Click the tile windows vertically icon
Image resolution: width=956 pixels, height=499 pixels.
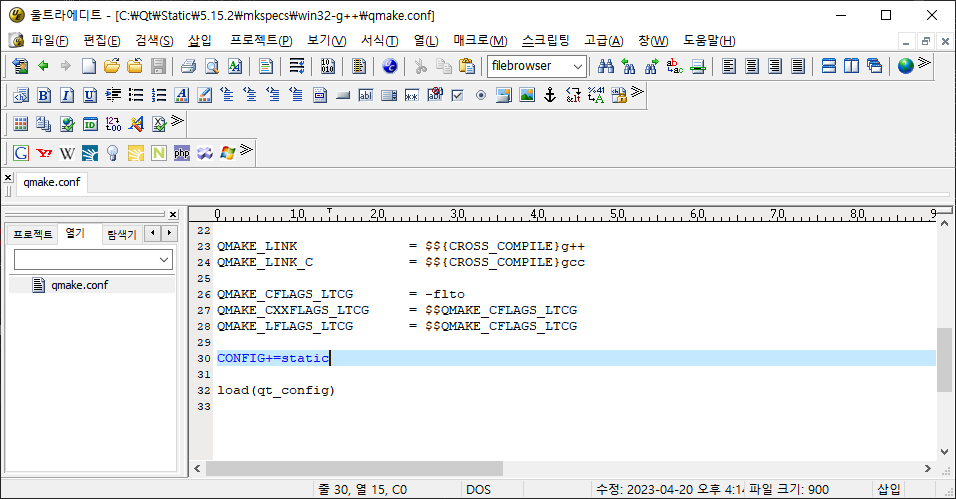[x=852, y=66]
